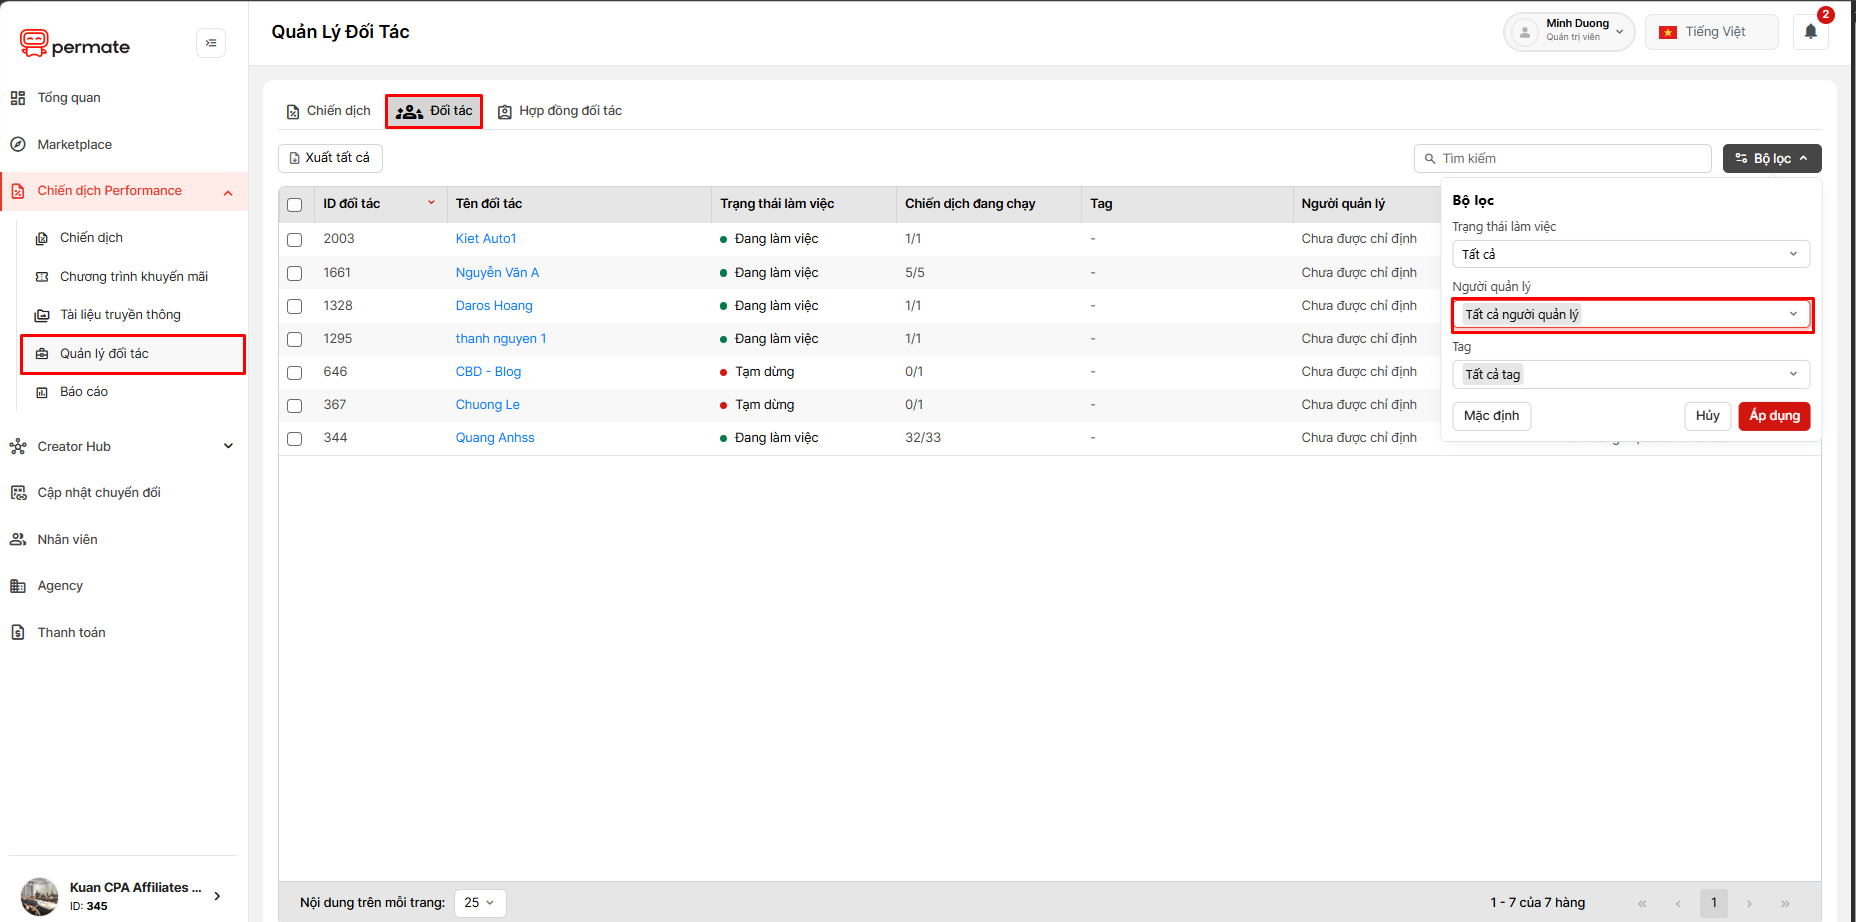The image size is (1856, 922).
Task: Click the Thanh toán payment icon
Action: coord(18,632)
